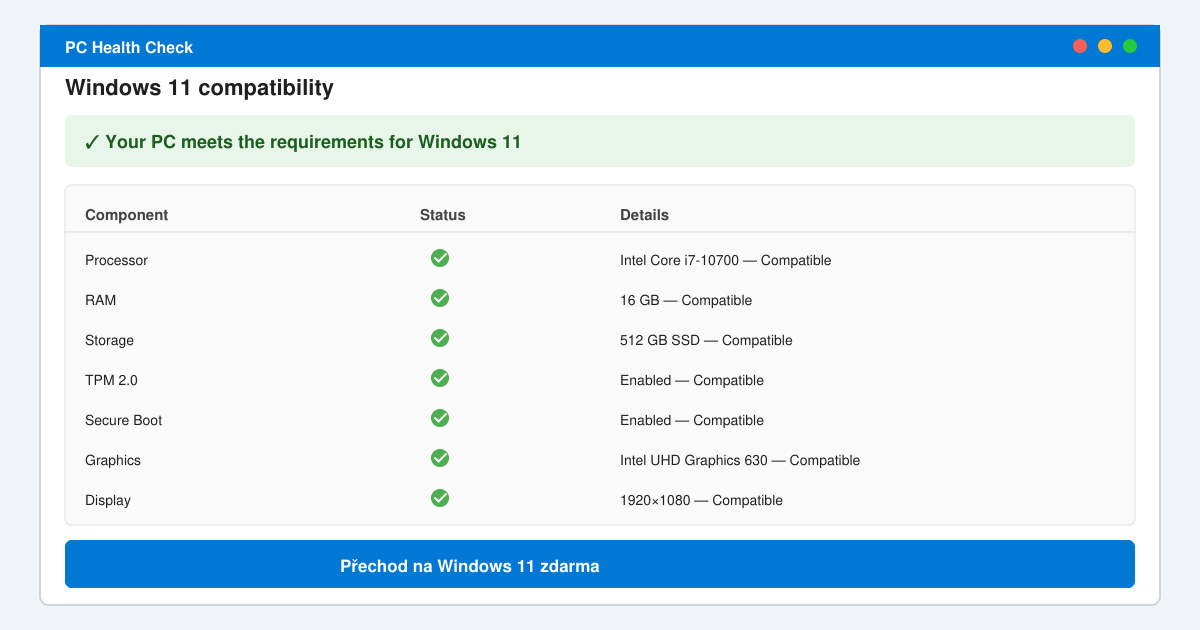This screenshot has width=1200, height=630.
Task: Click the '16 GB — Compatible' detail
Action: click(x=686, y=300)
